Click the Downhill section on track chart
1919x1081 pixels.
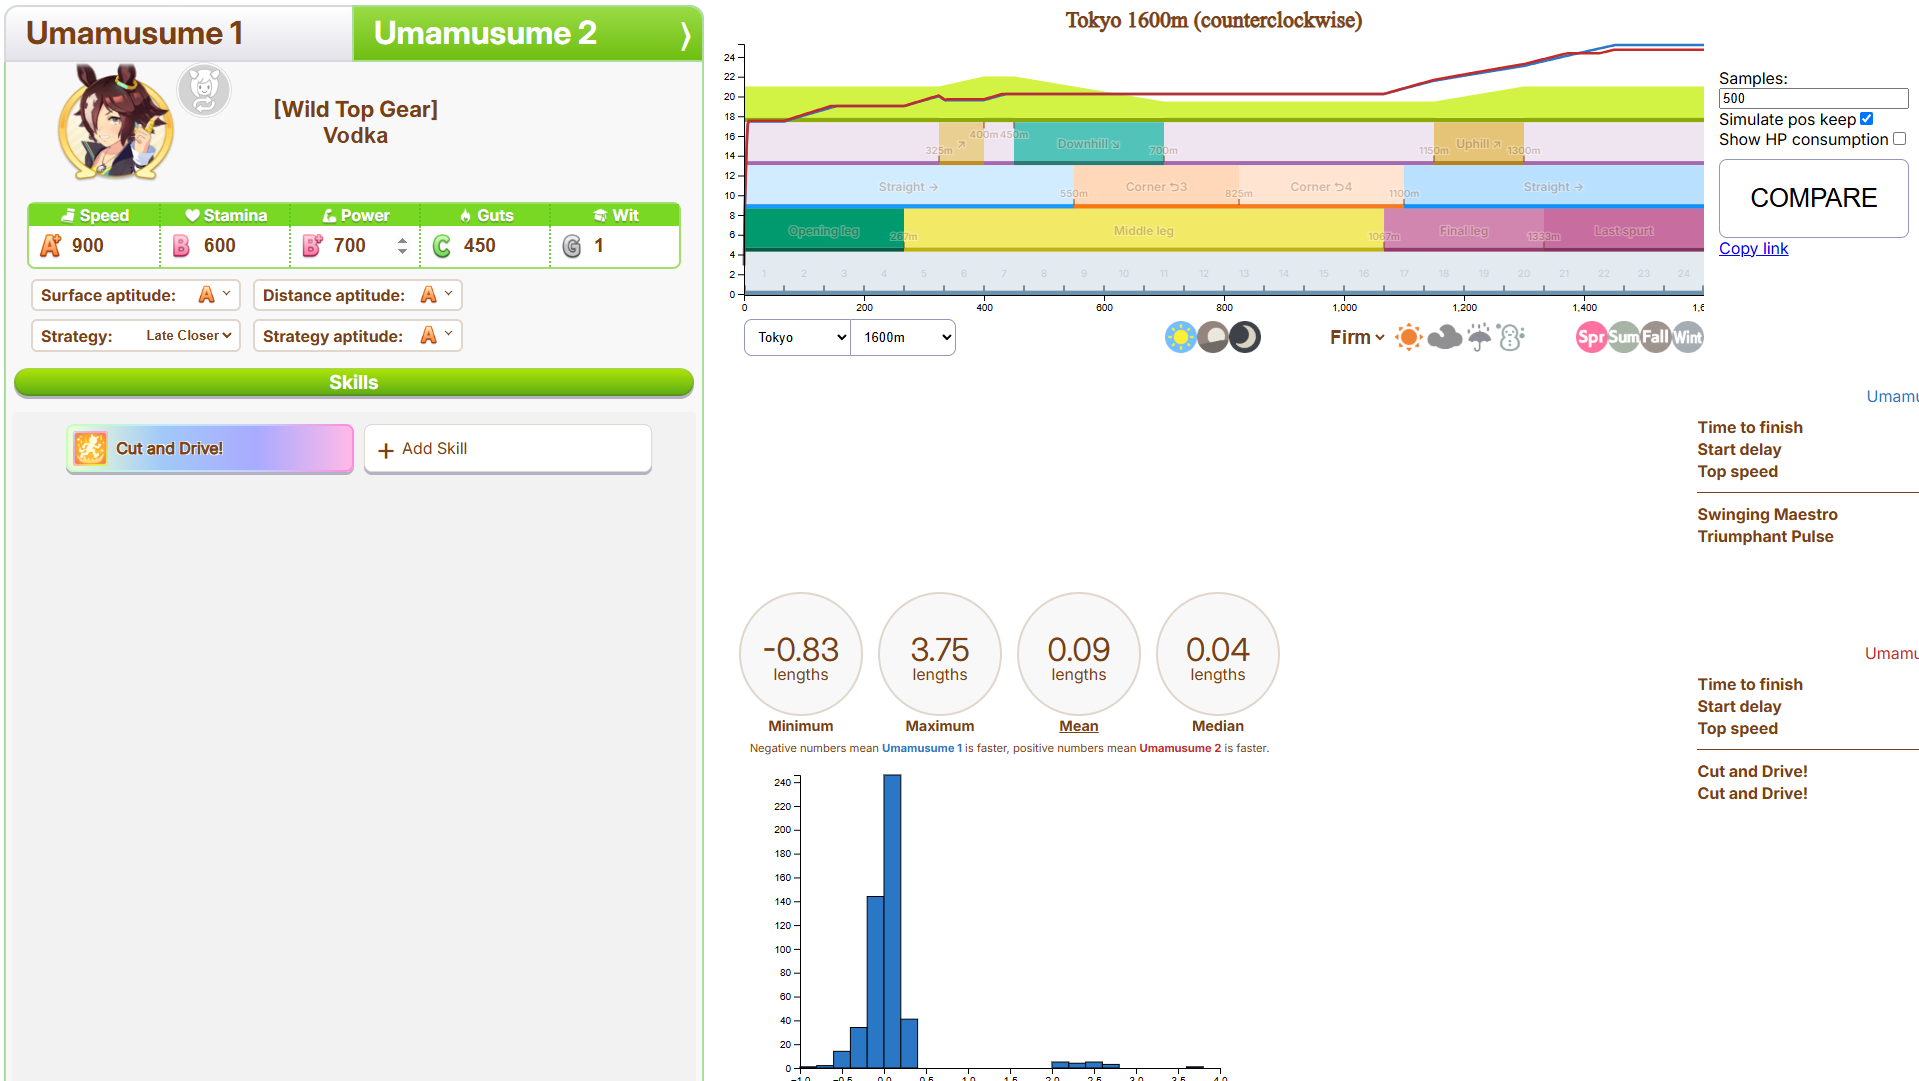point(1088,143)
